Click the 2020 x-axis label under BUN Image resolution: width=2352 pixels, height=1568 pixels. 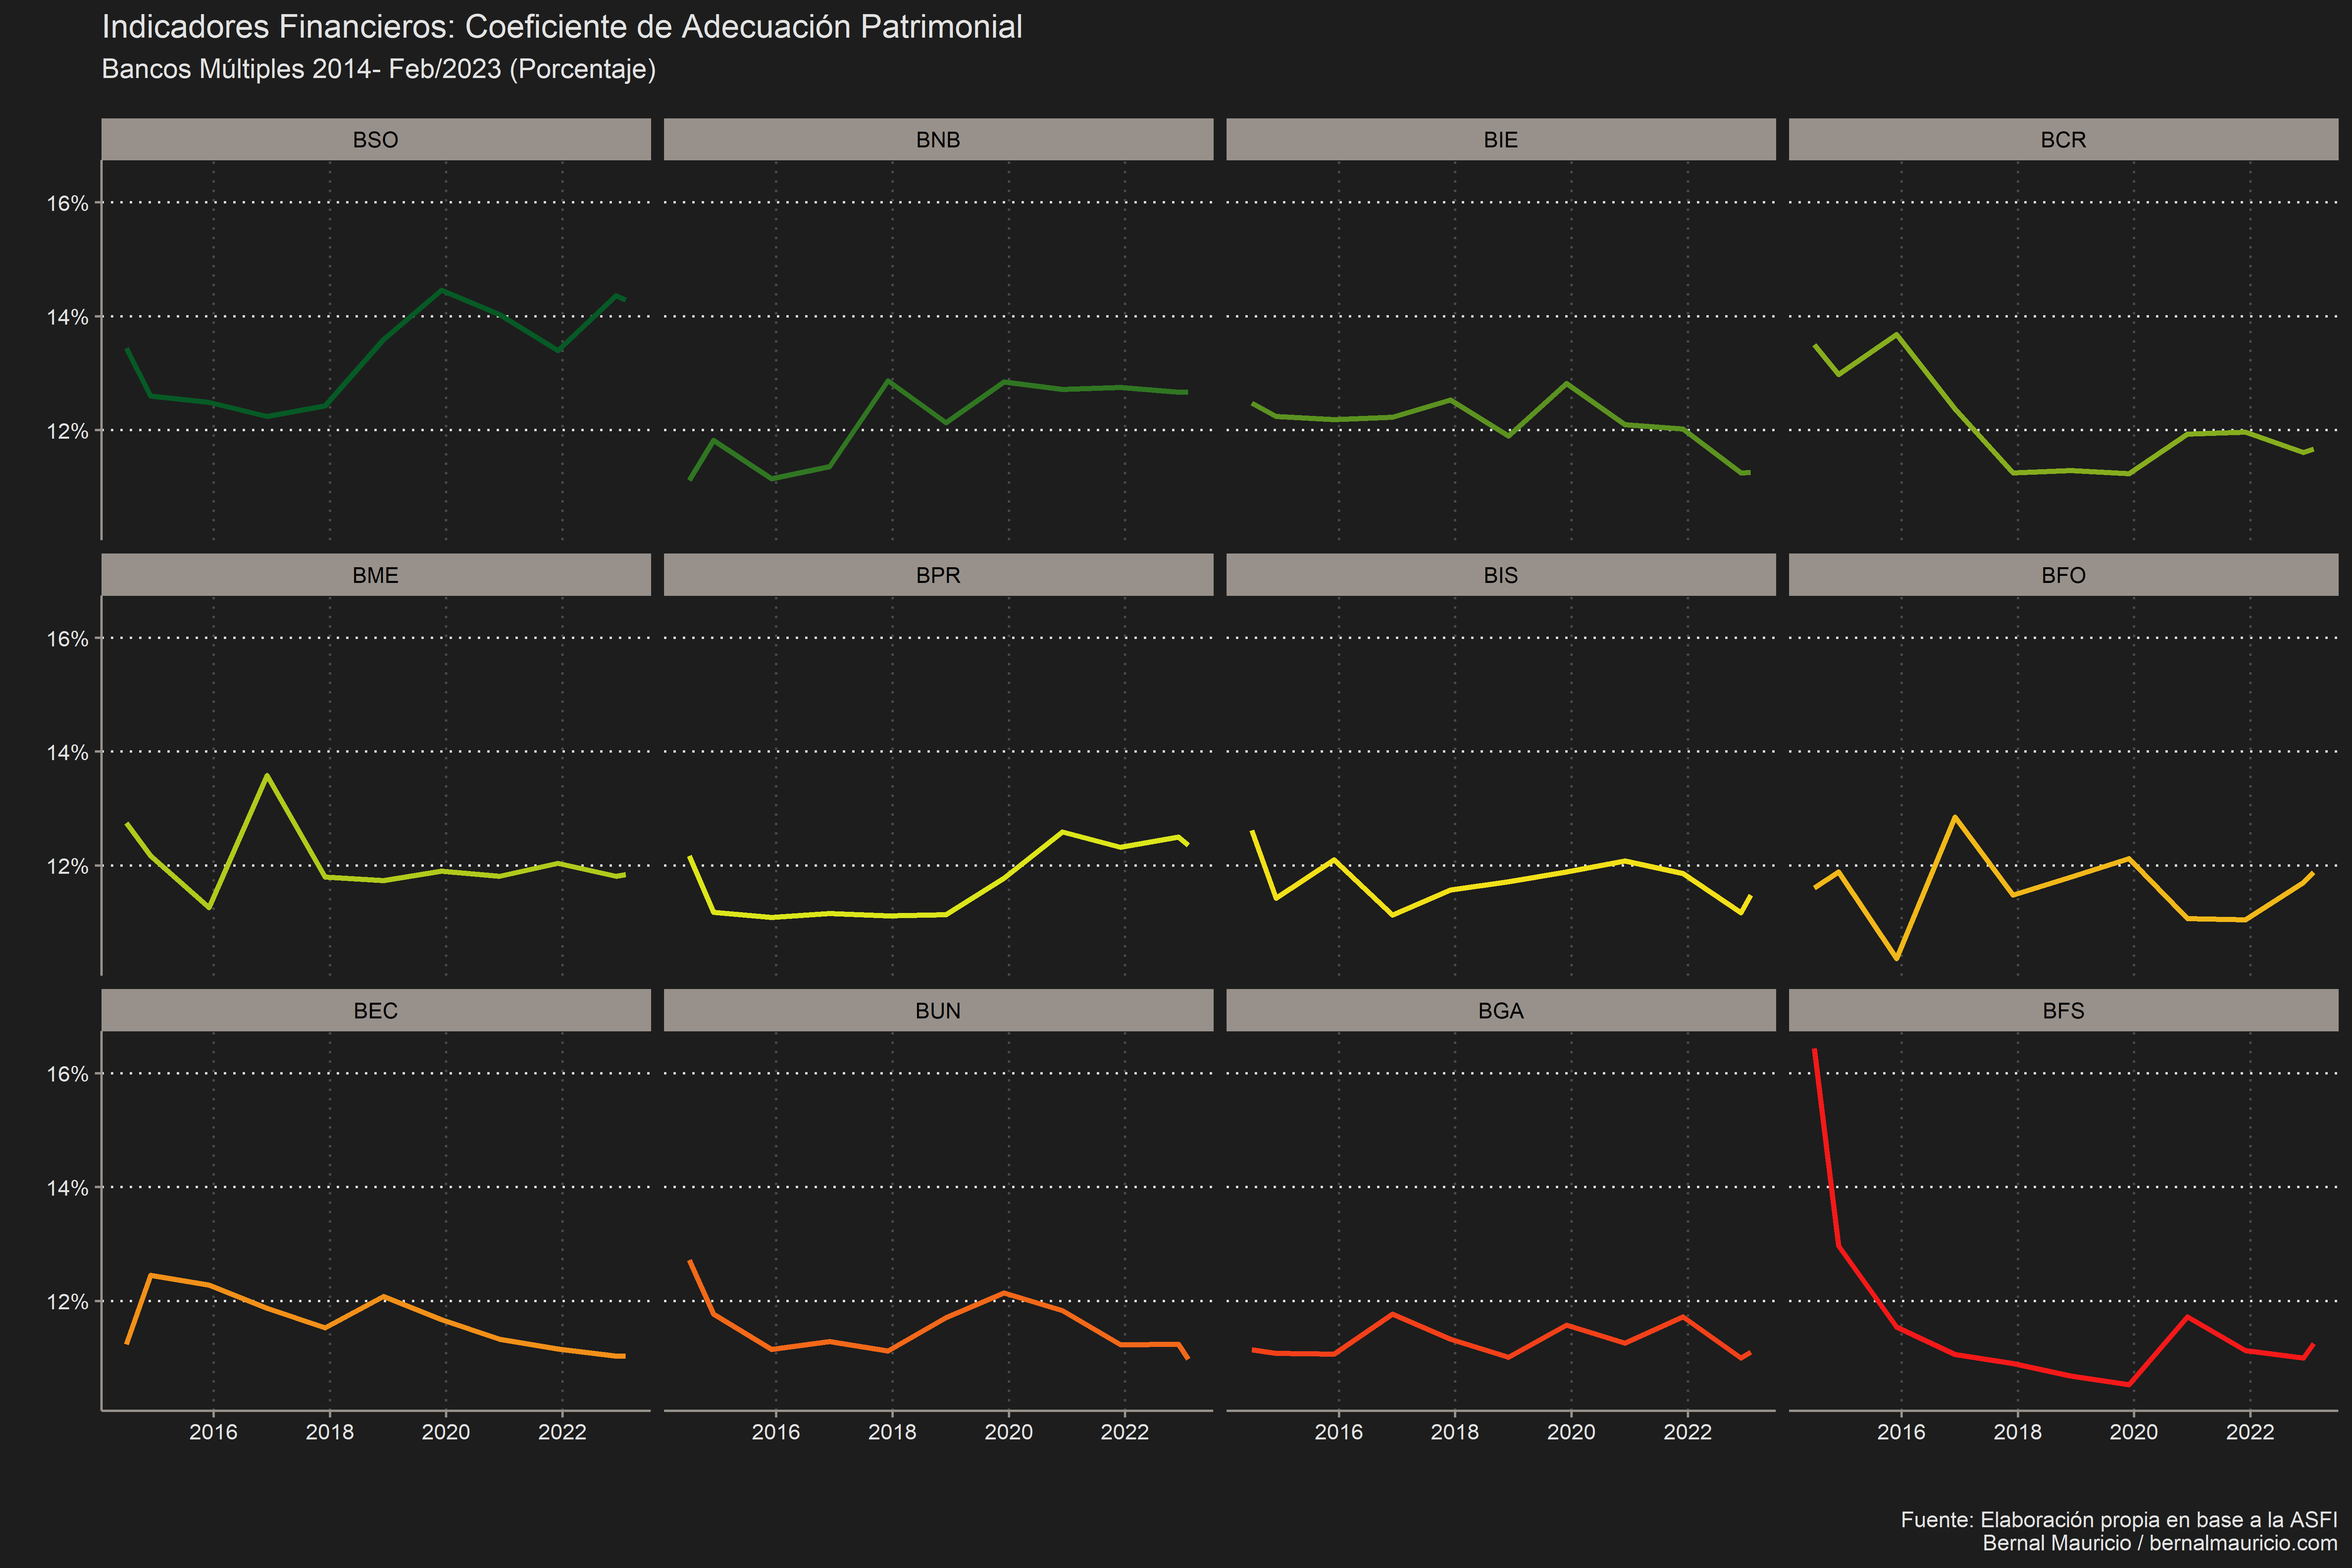pos(1009,1432)
